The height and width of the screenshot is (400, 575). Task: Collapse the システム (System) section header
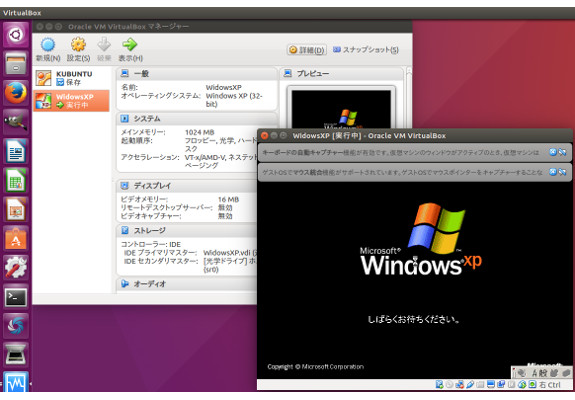click(x=197, y=119)
